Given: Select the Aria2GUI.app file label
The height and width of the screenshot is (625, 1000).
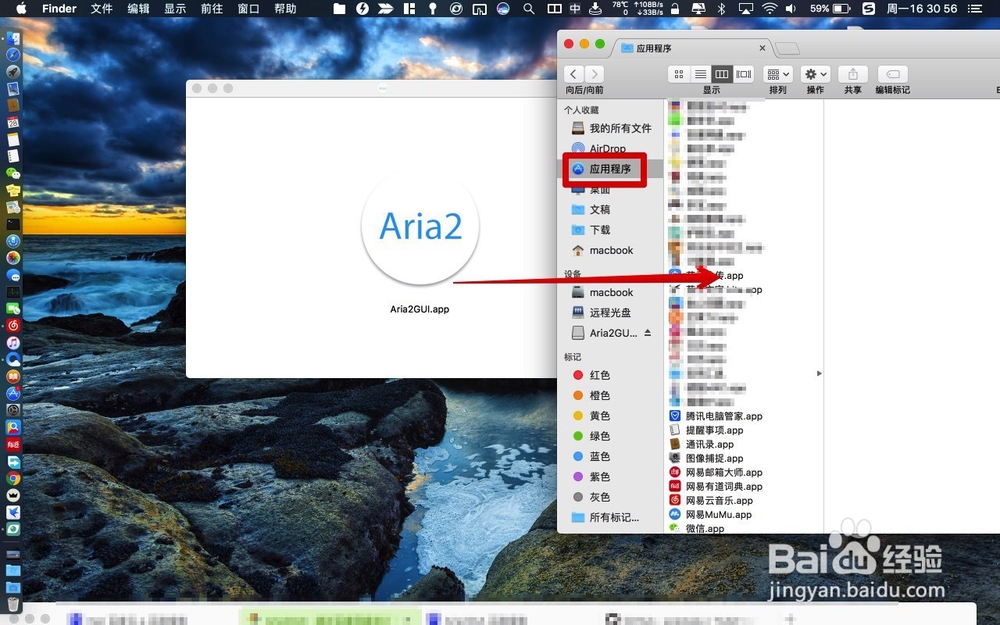Looking at the screenshot, I should 420,309.
